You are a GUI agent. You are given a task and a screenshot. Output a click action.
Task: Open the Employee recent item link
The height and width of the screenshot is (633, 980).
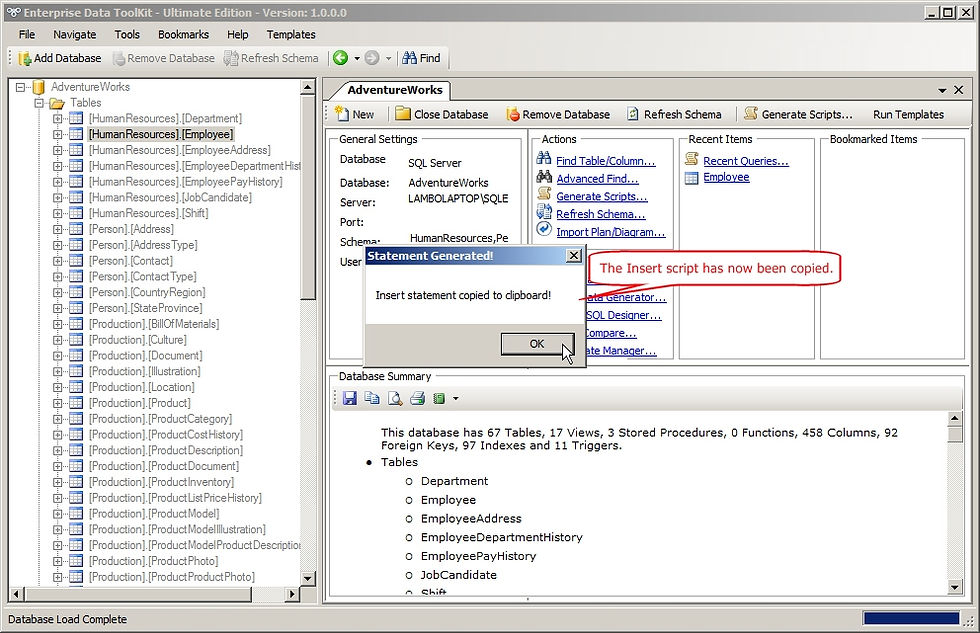[x=726, y=177]
